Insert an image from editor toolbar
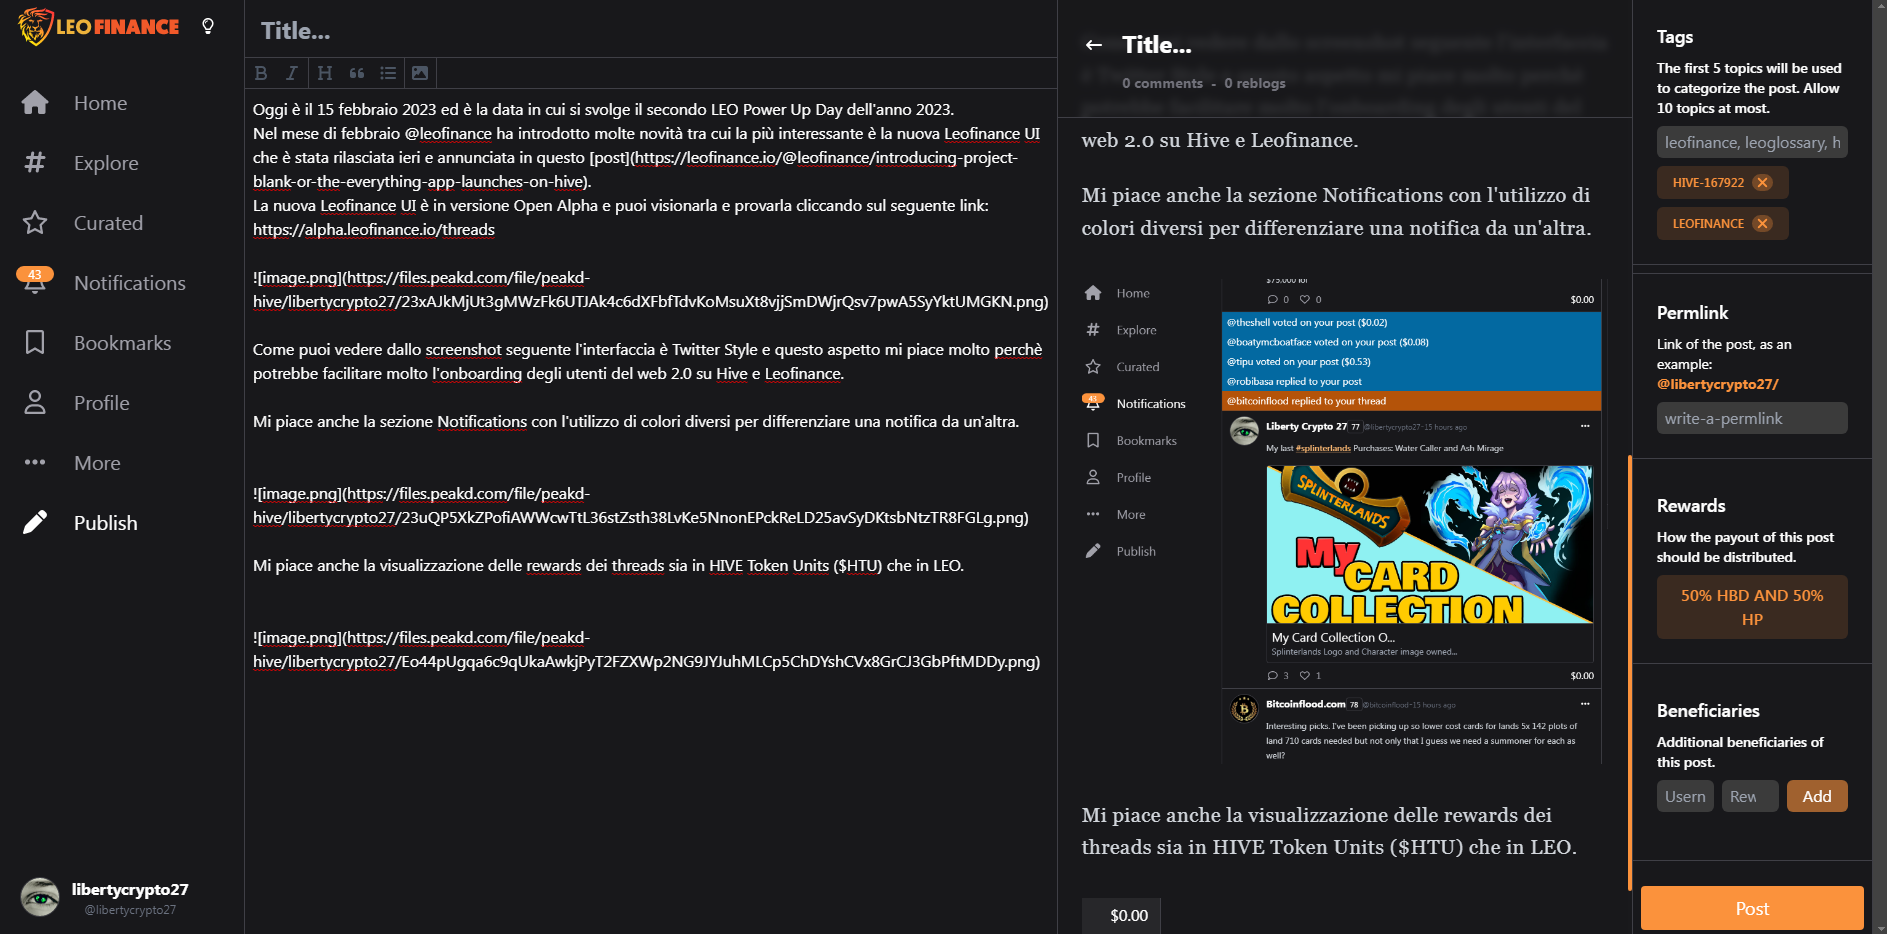The height and width of the screenshot is (934, 1887). tap(420, 73)
